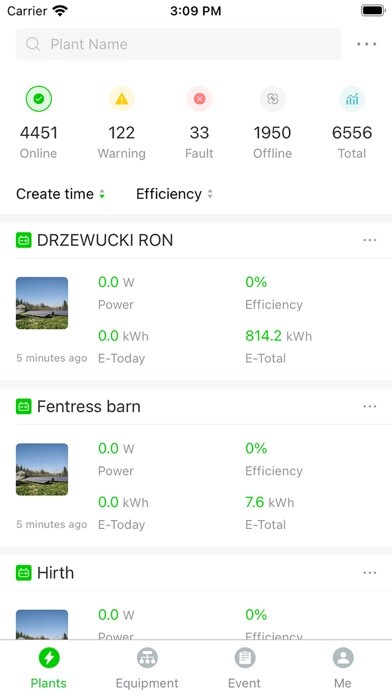This screenshot has height=696, width=392.
Task: Go to the Event tab
Action: pyautogui.click(x=245, y=668)
